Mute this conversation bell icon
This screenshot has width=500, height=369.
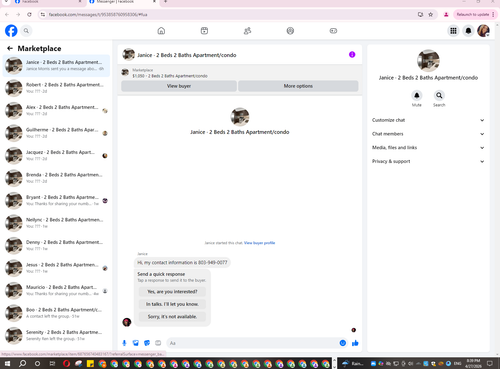[x=417, y=95]
